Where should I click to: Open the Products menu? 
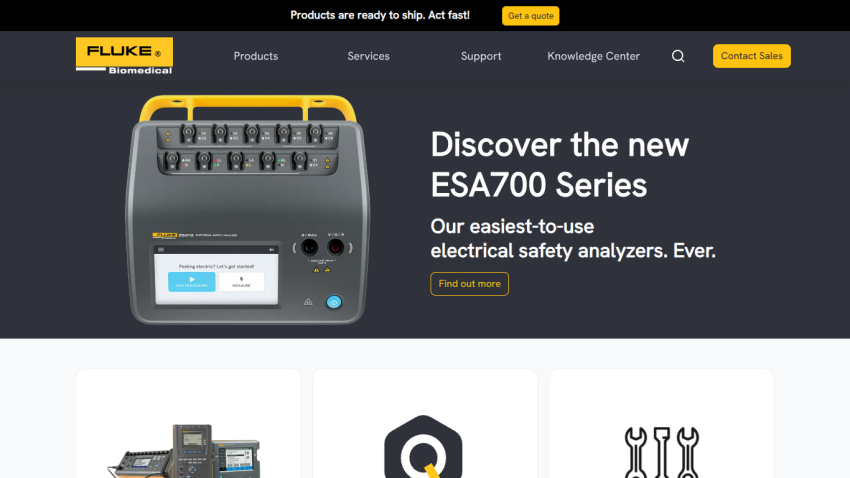pyautogui.click(x=256, y=56)
